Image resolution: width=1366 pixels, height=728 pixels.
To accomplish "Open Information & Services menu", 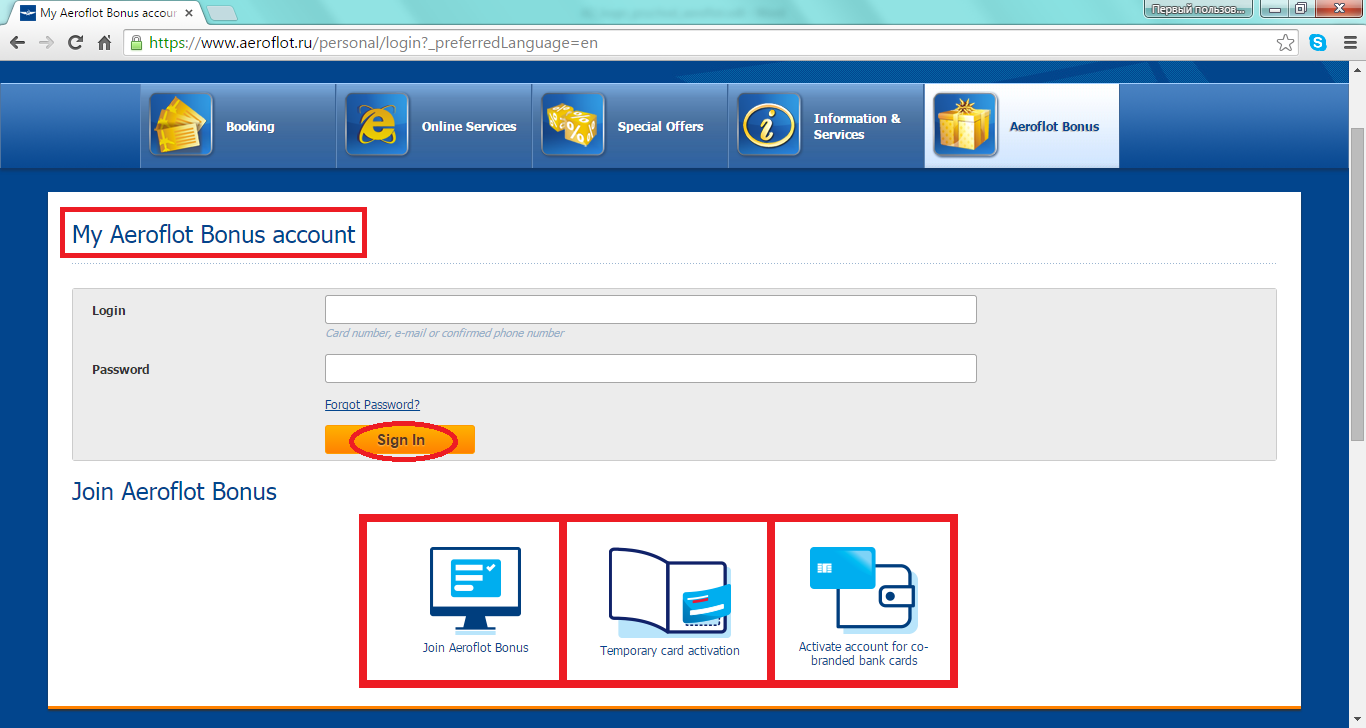I will (x=826, y=125).
